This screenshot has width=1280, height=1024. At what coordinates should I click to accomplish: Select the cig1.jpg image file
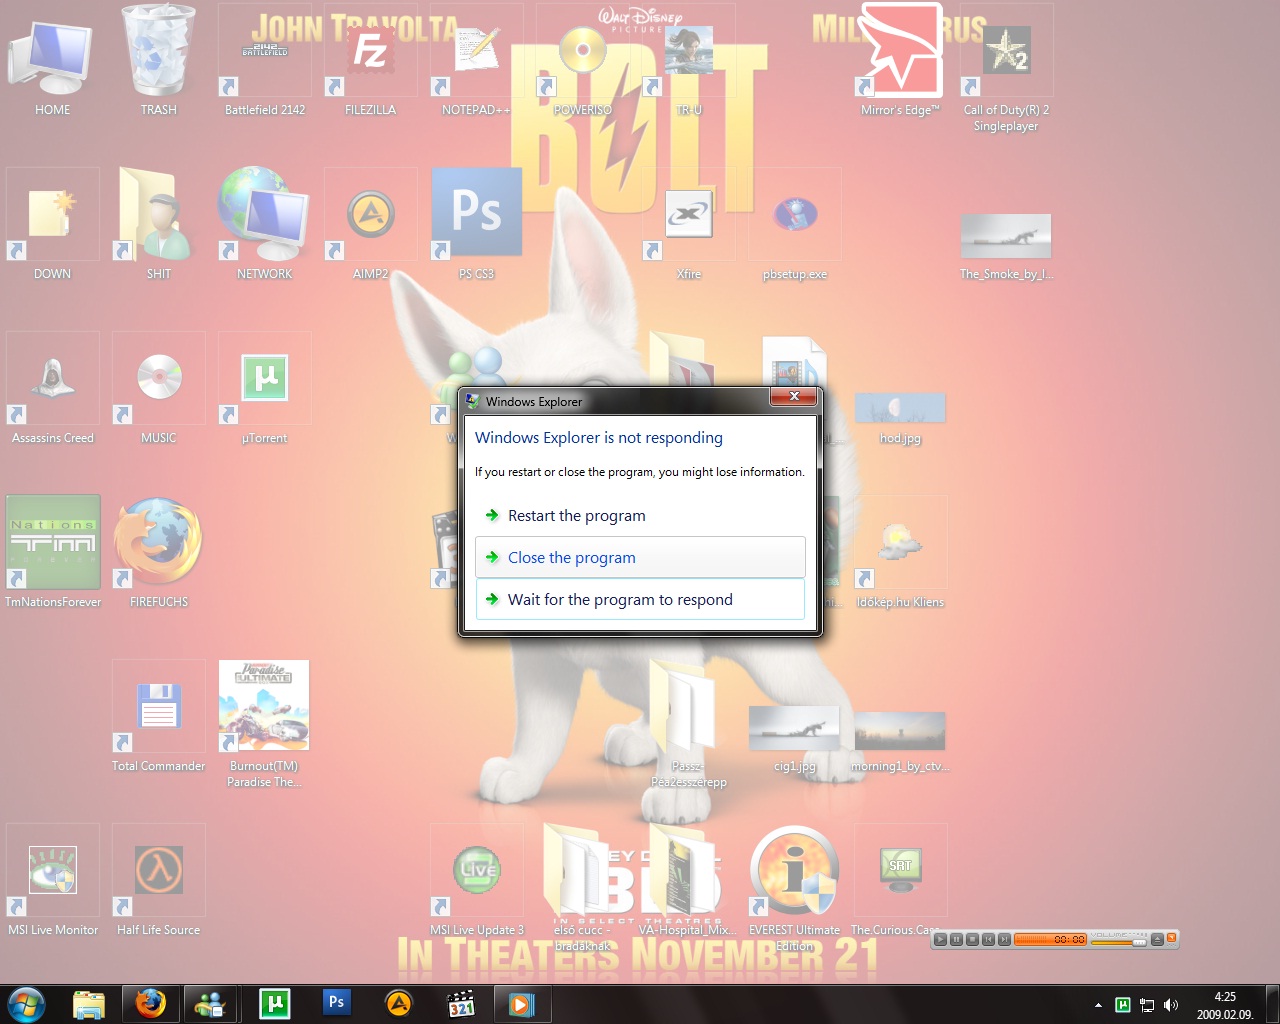click(795, 738)
